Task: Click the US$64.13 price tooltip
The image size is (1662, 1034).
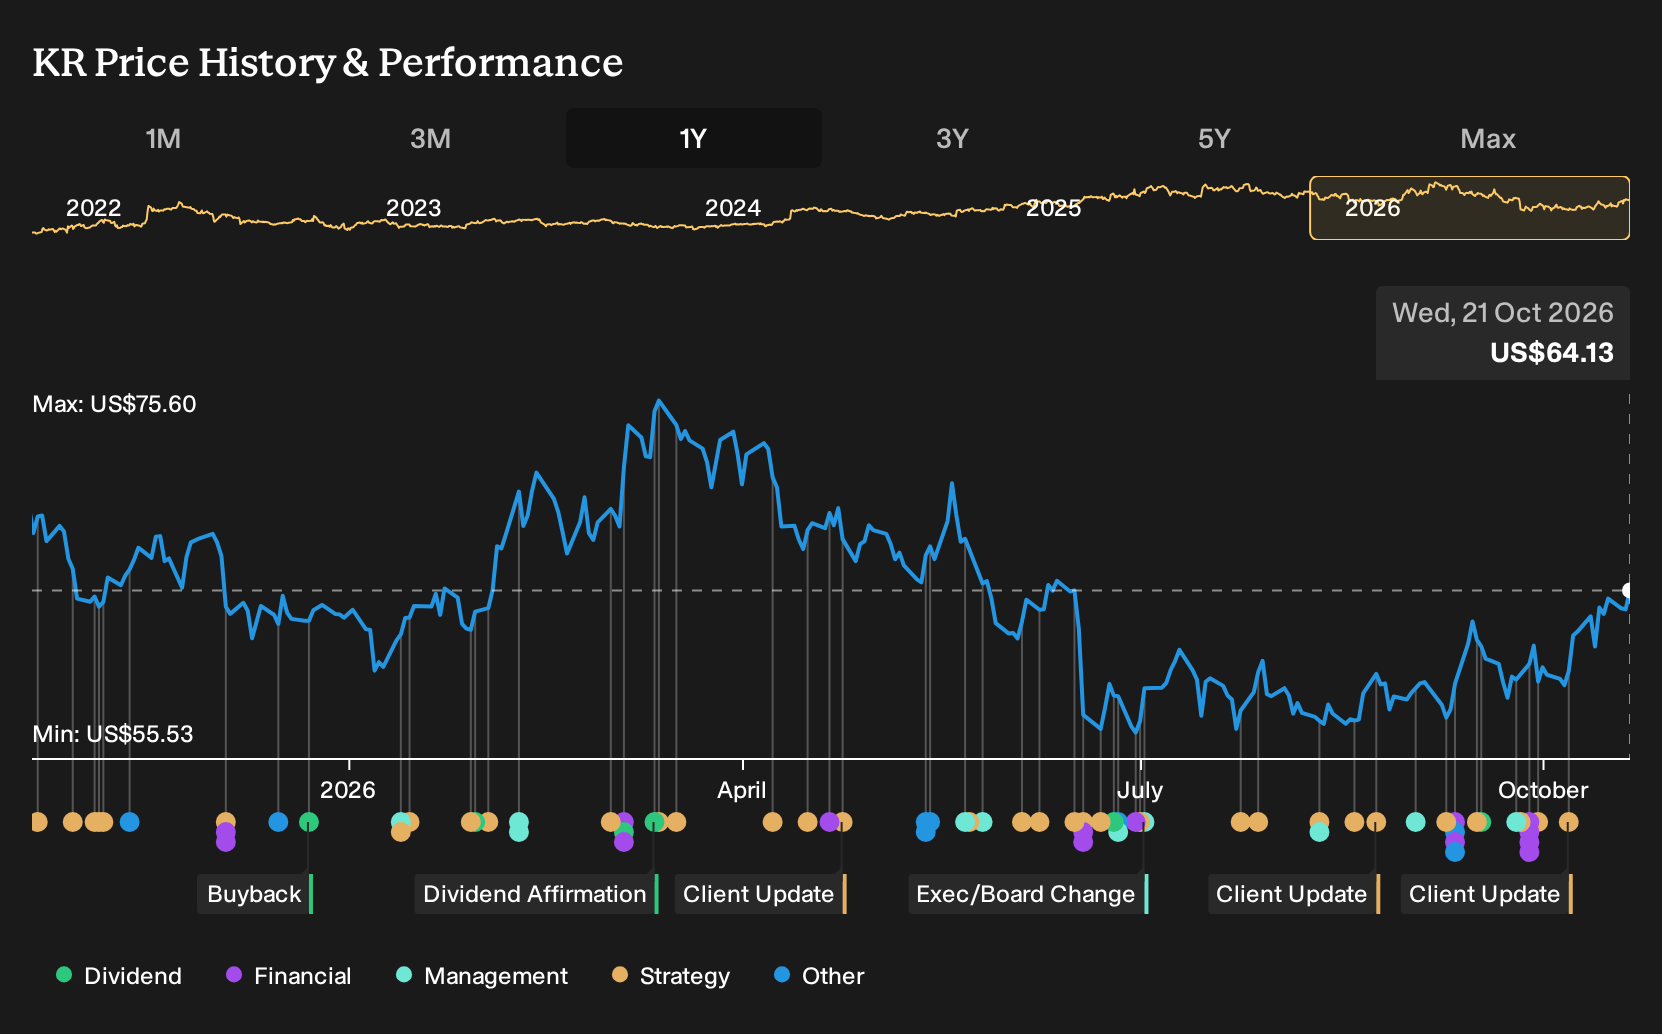Action: point(1503,333)
